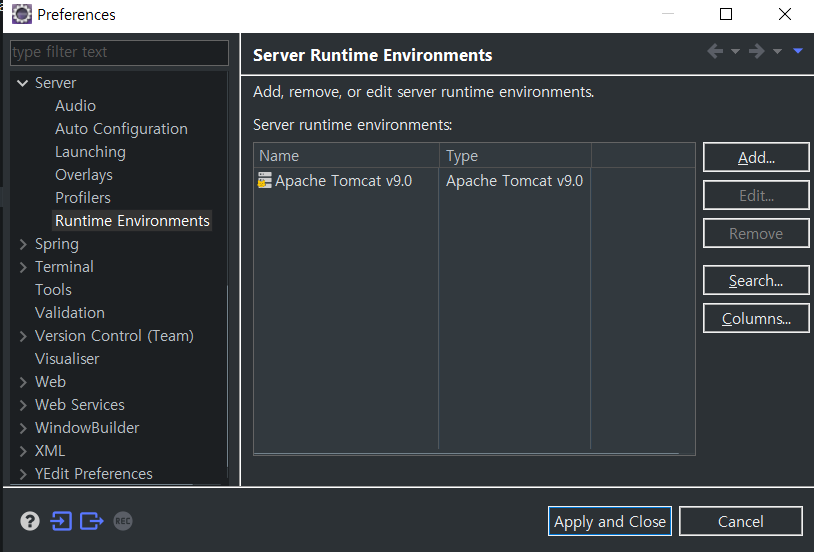Image resolution: width=814 pixels, height=552 pixels.
Task: Open the Columns... dialog button
Action: tap(756, 318)
